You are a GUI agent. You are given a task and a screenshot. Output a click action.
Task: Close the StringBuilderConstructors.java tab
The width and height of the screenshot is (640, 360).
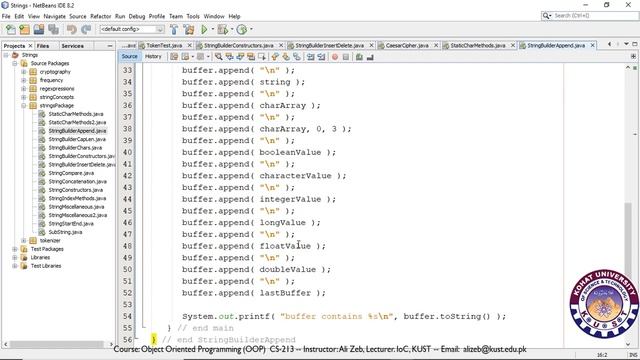pyautogui.click(x=281, y=45)
